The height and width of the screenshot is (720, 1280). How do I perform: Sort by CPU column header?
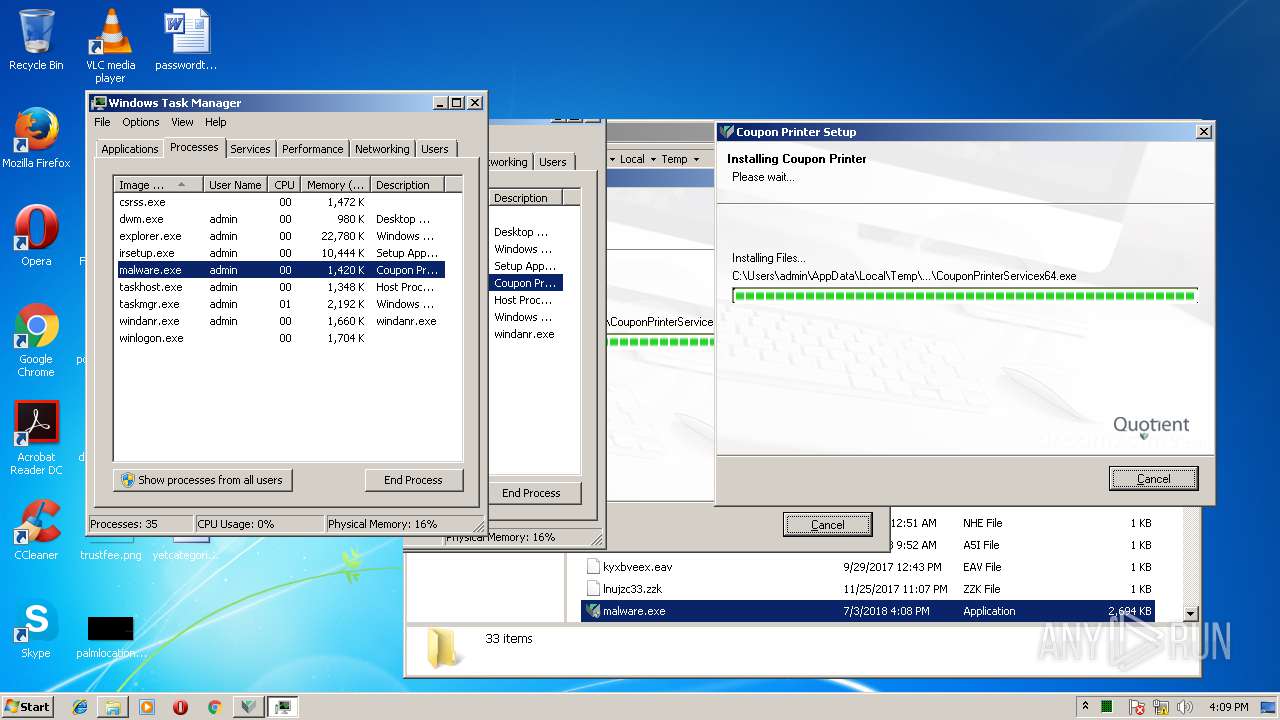[x=285, y=185]
